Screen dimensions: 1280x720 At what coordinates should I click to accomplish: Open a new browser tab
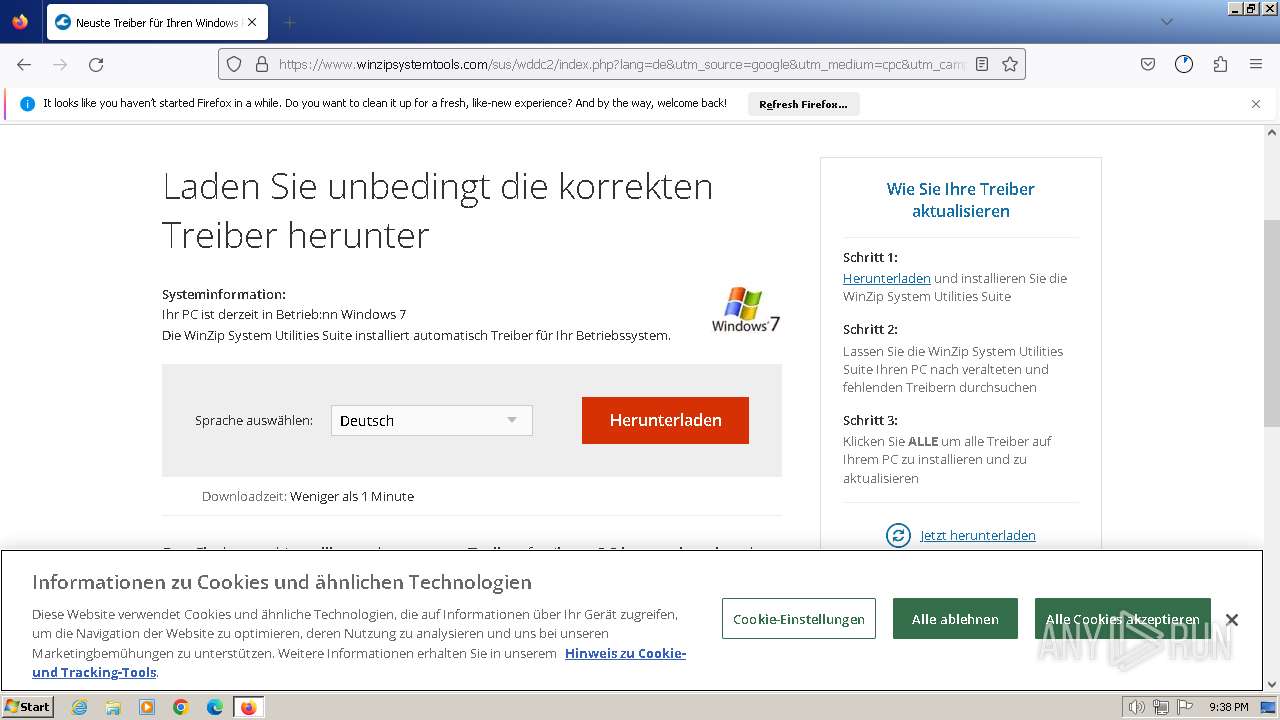tap(289, 22)
